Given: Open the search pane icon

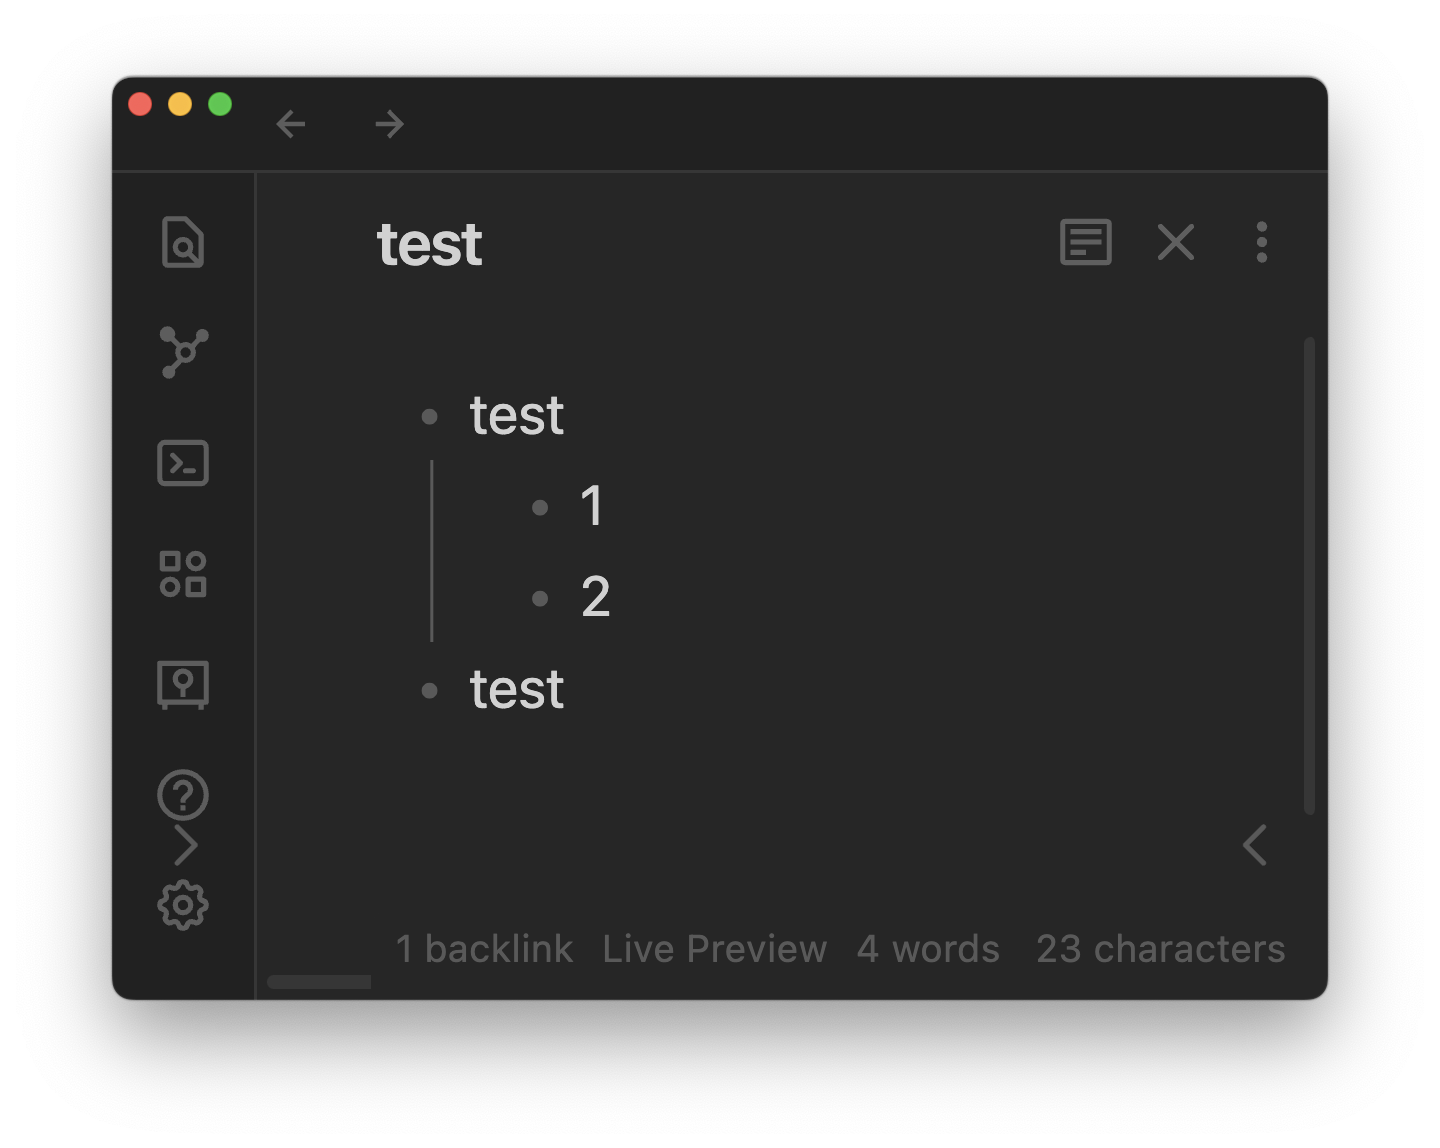Looking at the screenshot, I should pos(183,242).
